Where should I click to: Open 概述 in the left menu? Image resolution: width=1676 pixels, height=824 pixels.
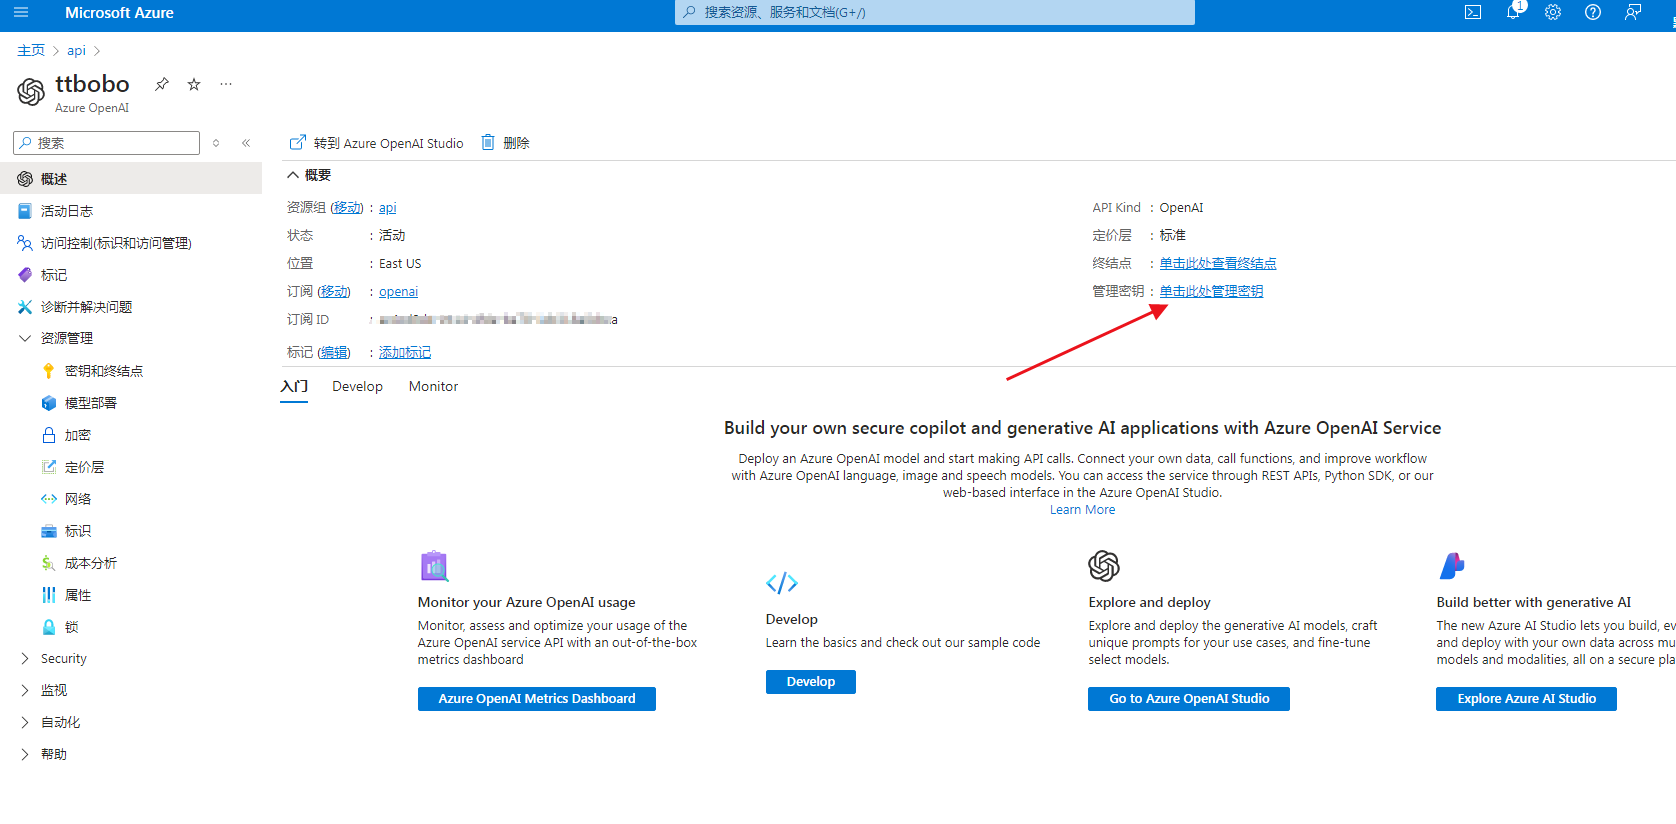pos(131,179)
